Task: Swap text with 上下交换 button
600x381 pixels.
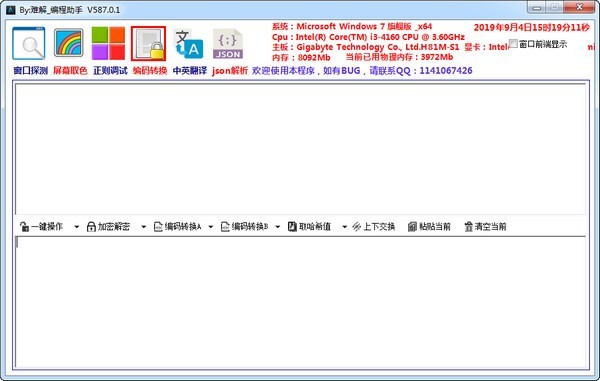Action: 373,227
